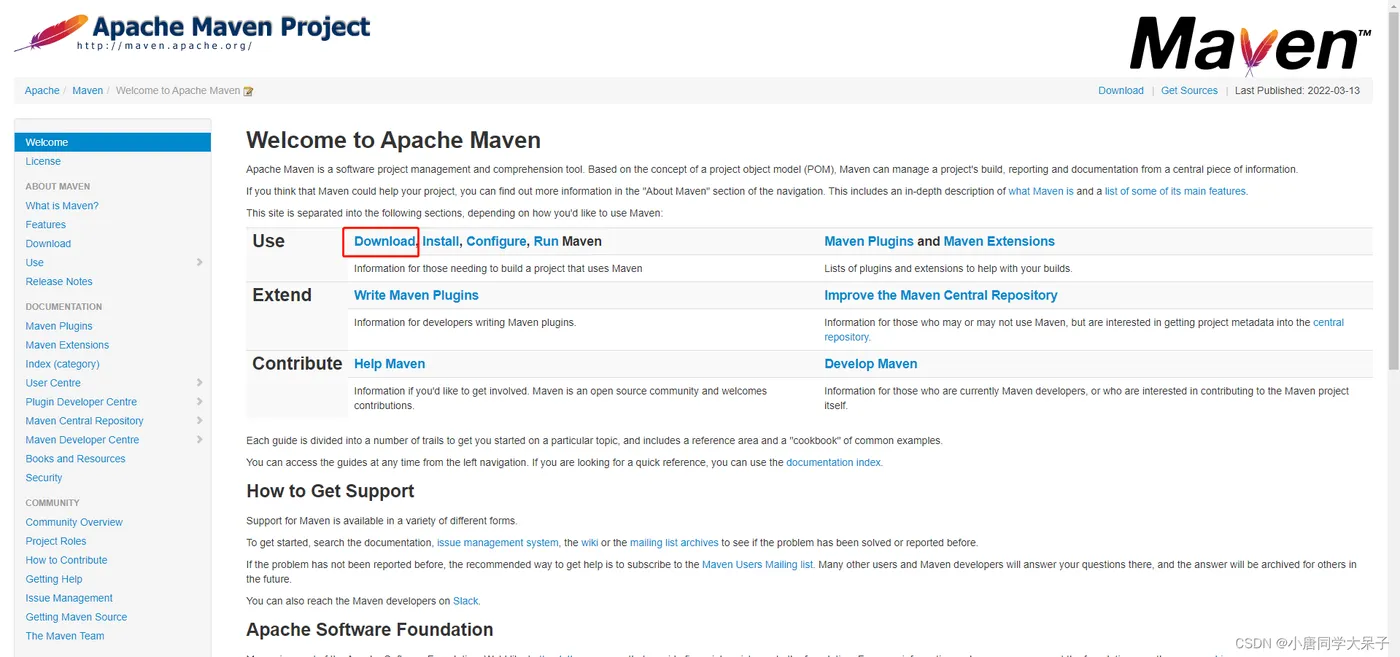Click Last Published: 2022-03-13 text

click(x=1297, y=91)
